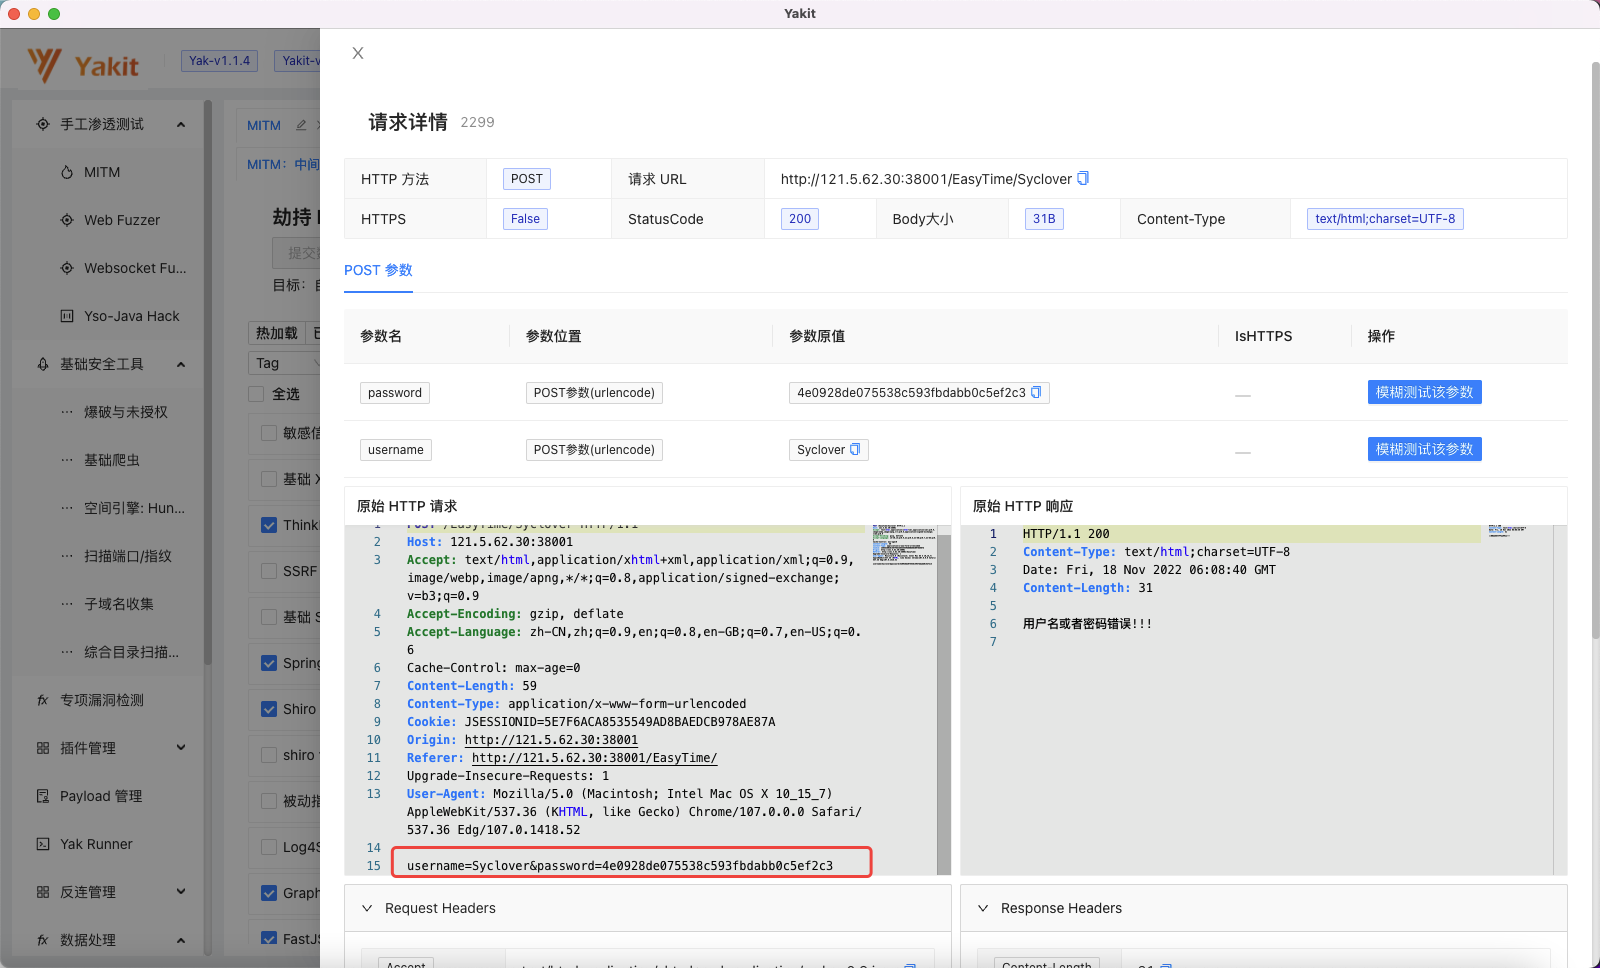The width and height of the screenshot is (1600, 968).
Task: Open Web Fuzzer from sidebar
Action: 121,220
